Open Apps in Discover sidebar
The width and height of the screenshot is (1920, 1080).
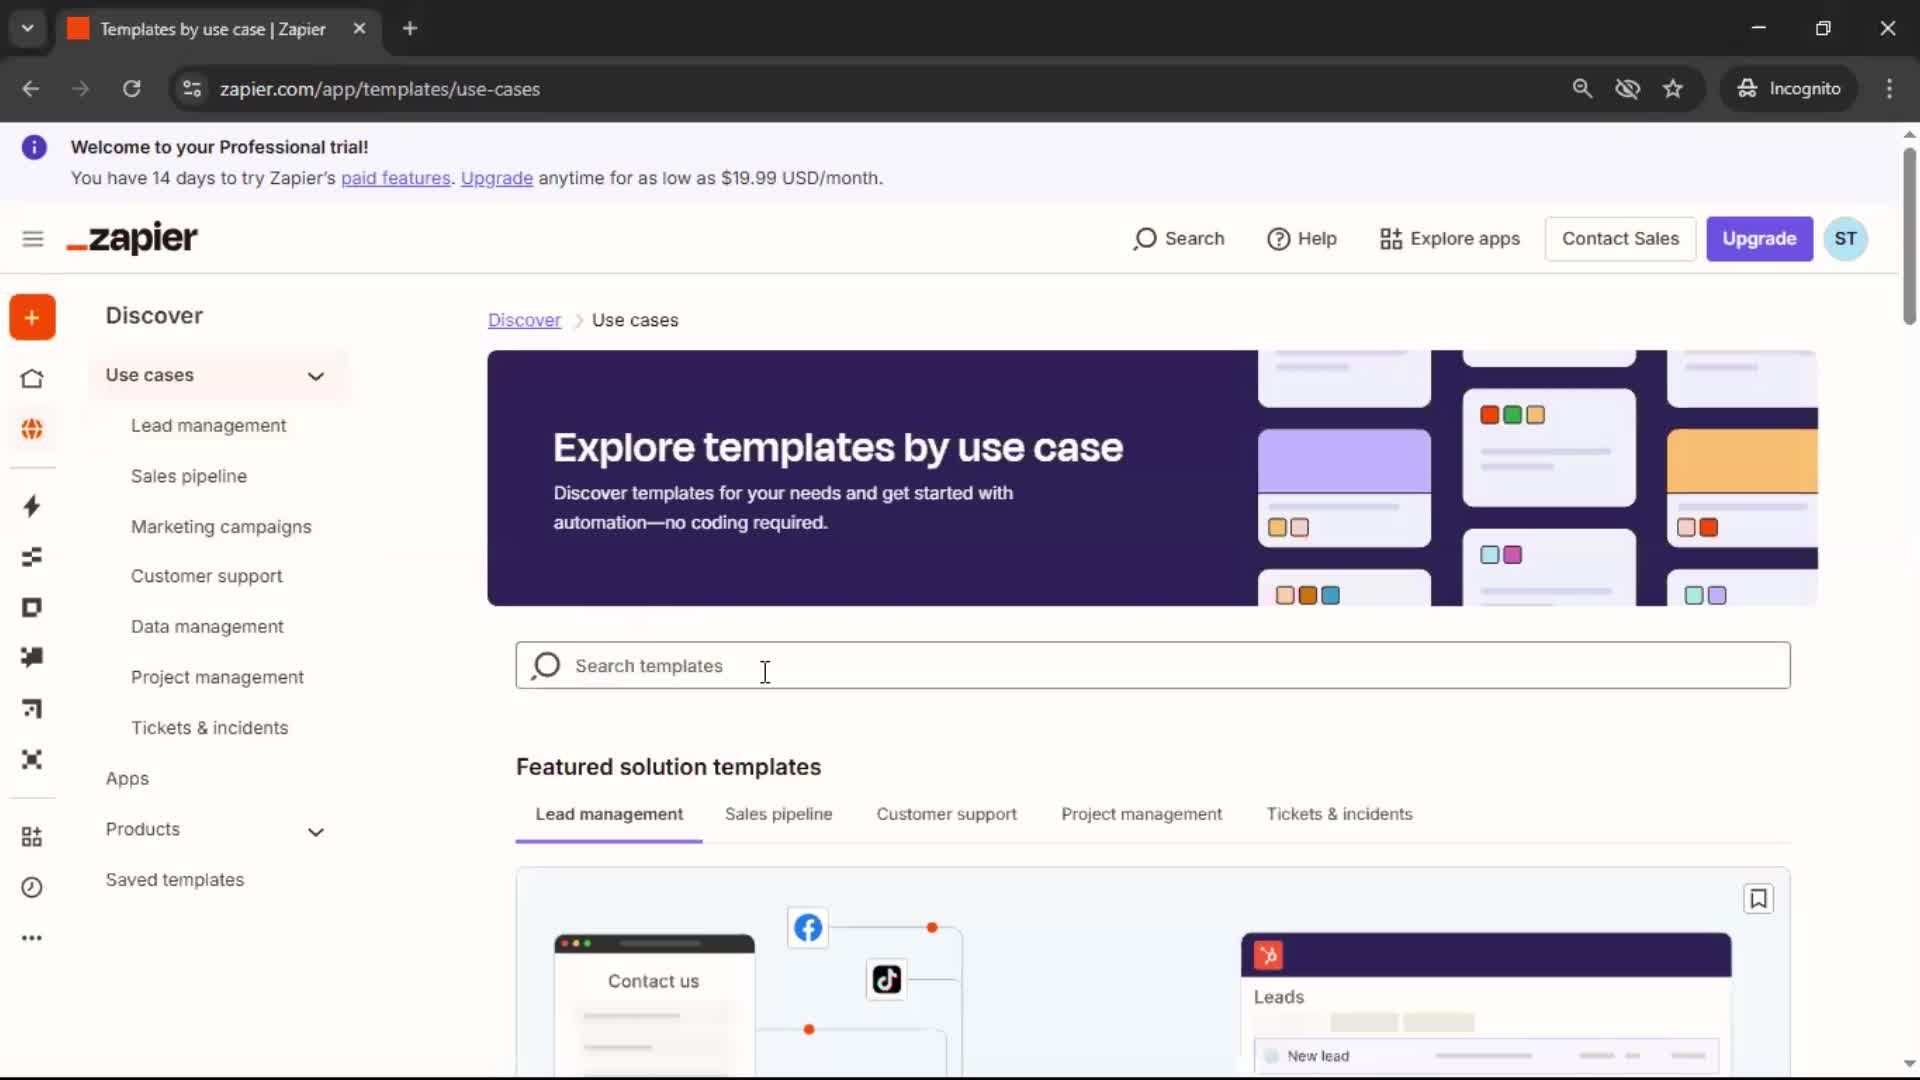[127, 779]
